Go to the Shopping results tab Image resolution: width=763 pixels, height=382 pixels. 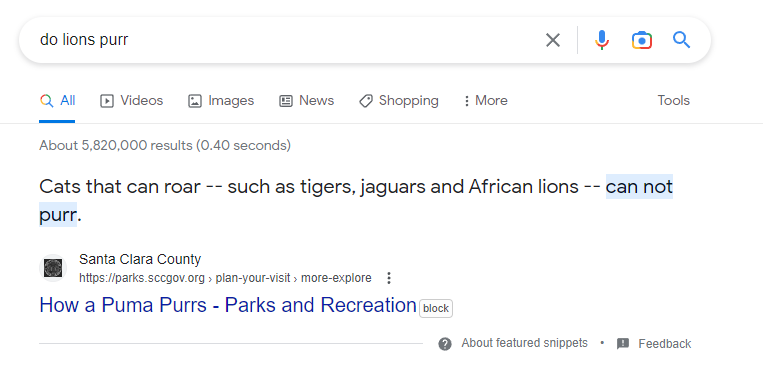(399, 101)
